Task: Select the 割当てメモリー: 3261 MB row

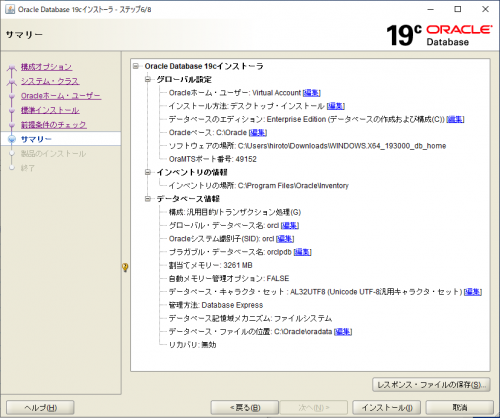Action: point(211,265)
